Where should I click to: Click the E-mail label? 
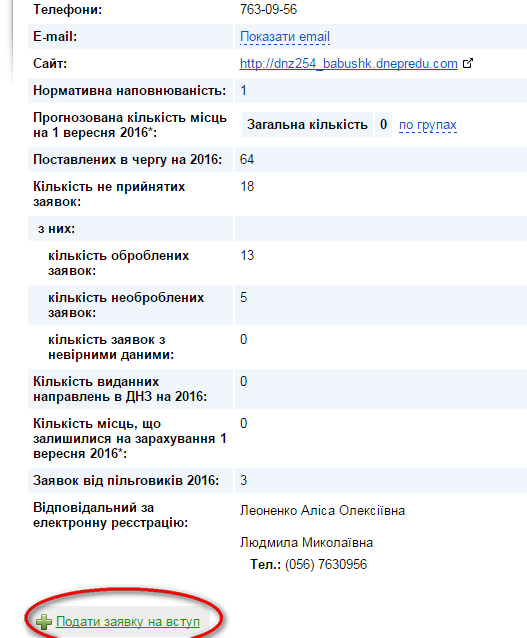tap(55, 37)
